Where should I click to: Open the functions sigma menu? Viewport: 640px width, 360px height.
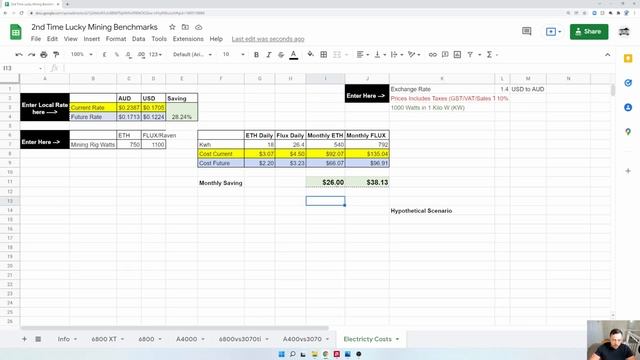489,55
